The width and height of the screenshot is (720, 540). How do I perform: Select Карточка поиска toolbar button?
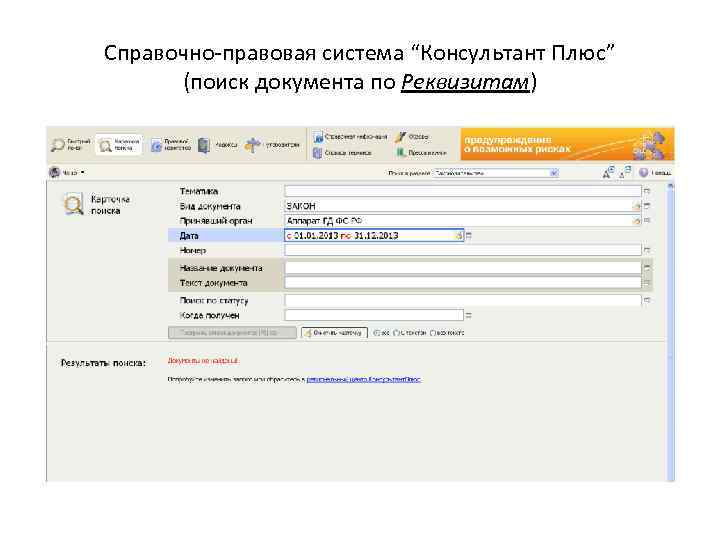pos(119,145)
